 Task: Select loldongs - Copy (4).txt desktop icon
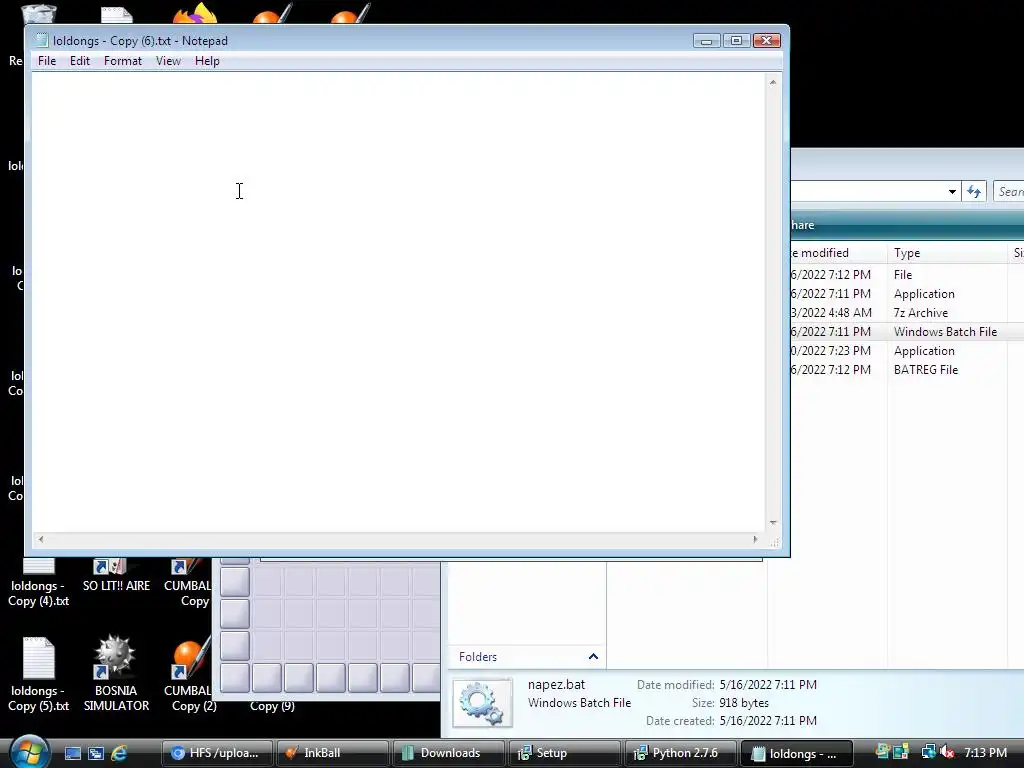click(38, 583)
